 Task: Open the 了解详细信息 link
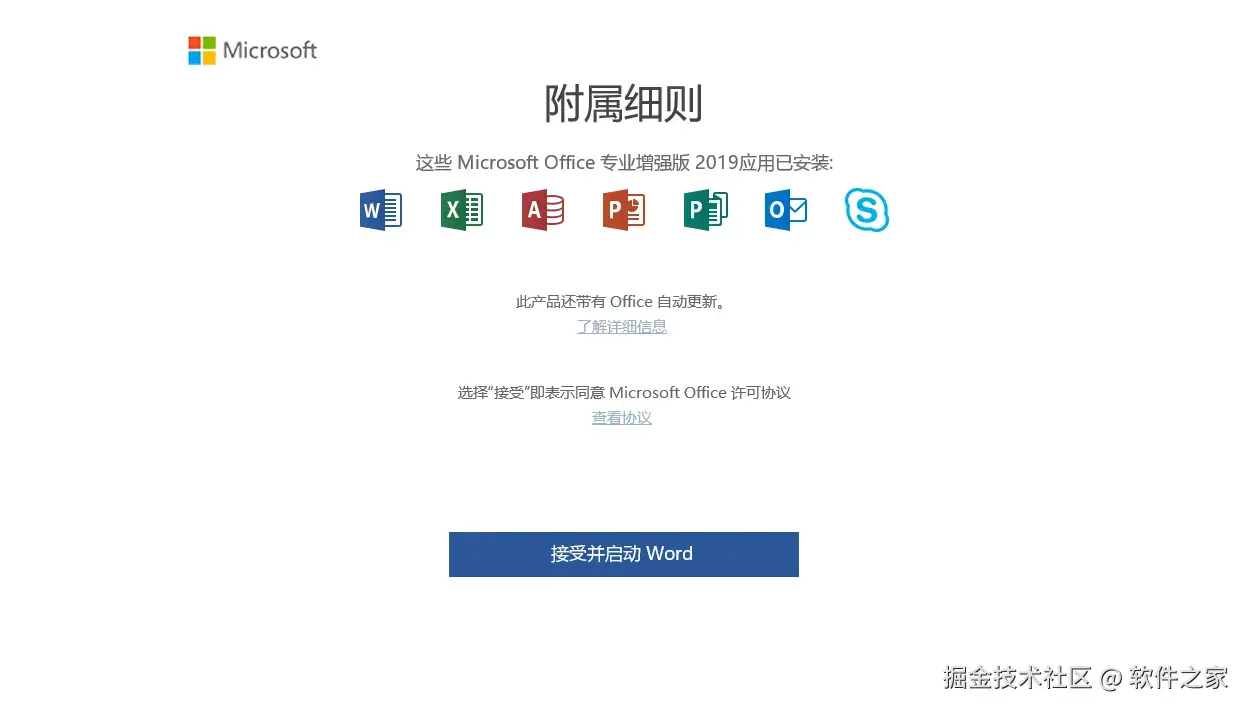pos(622,326)
